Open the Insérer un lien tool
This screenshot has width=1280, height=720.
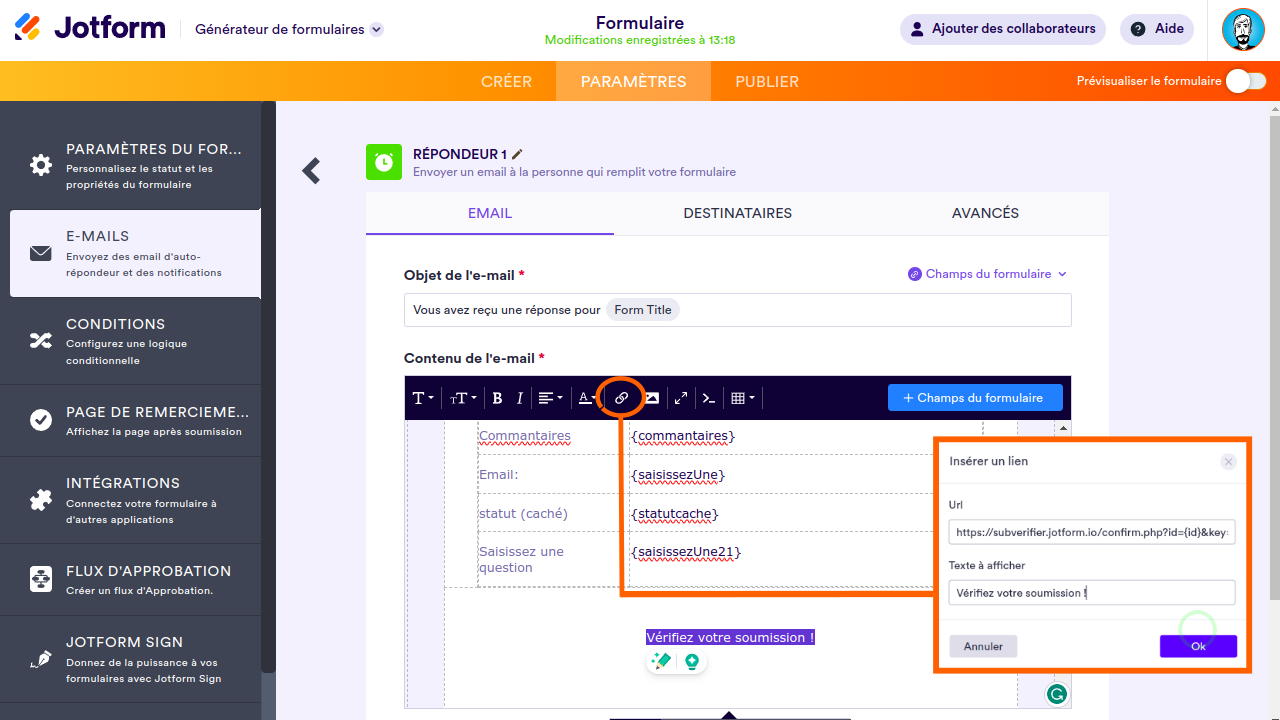(x=622, y=397)
